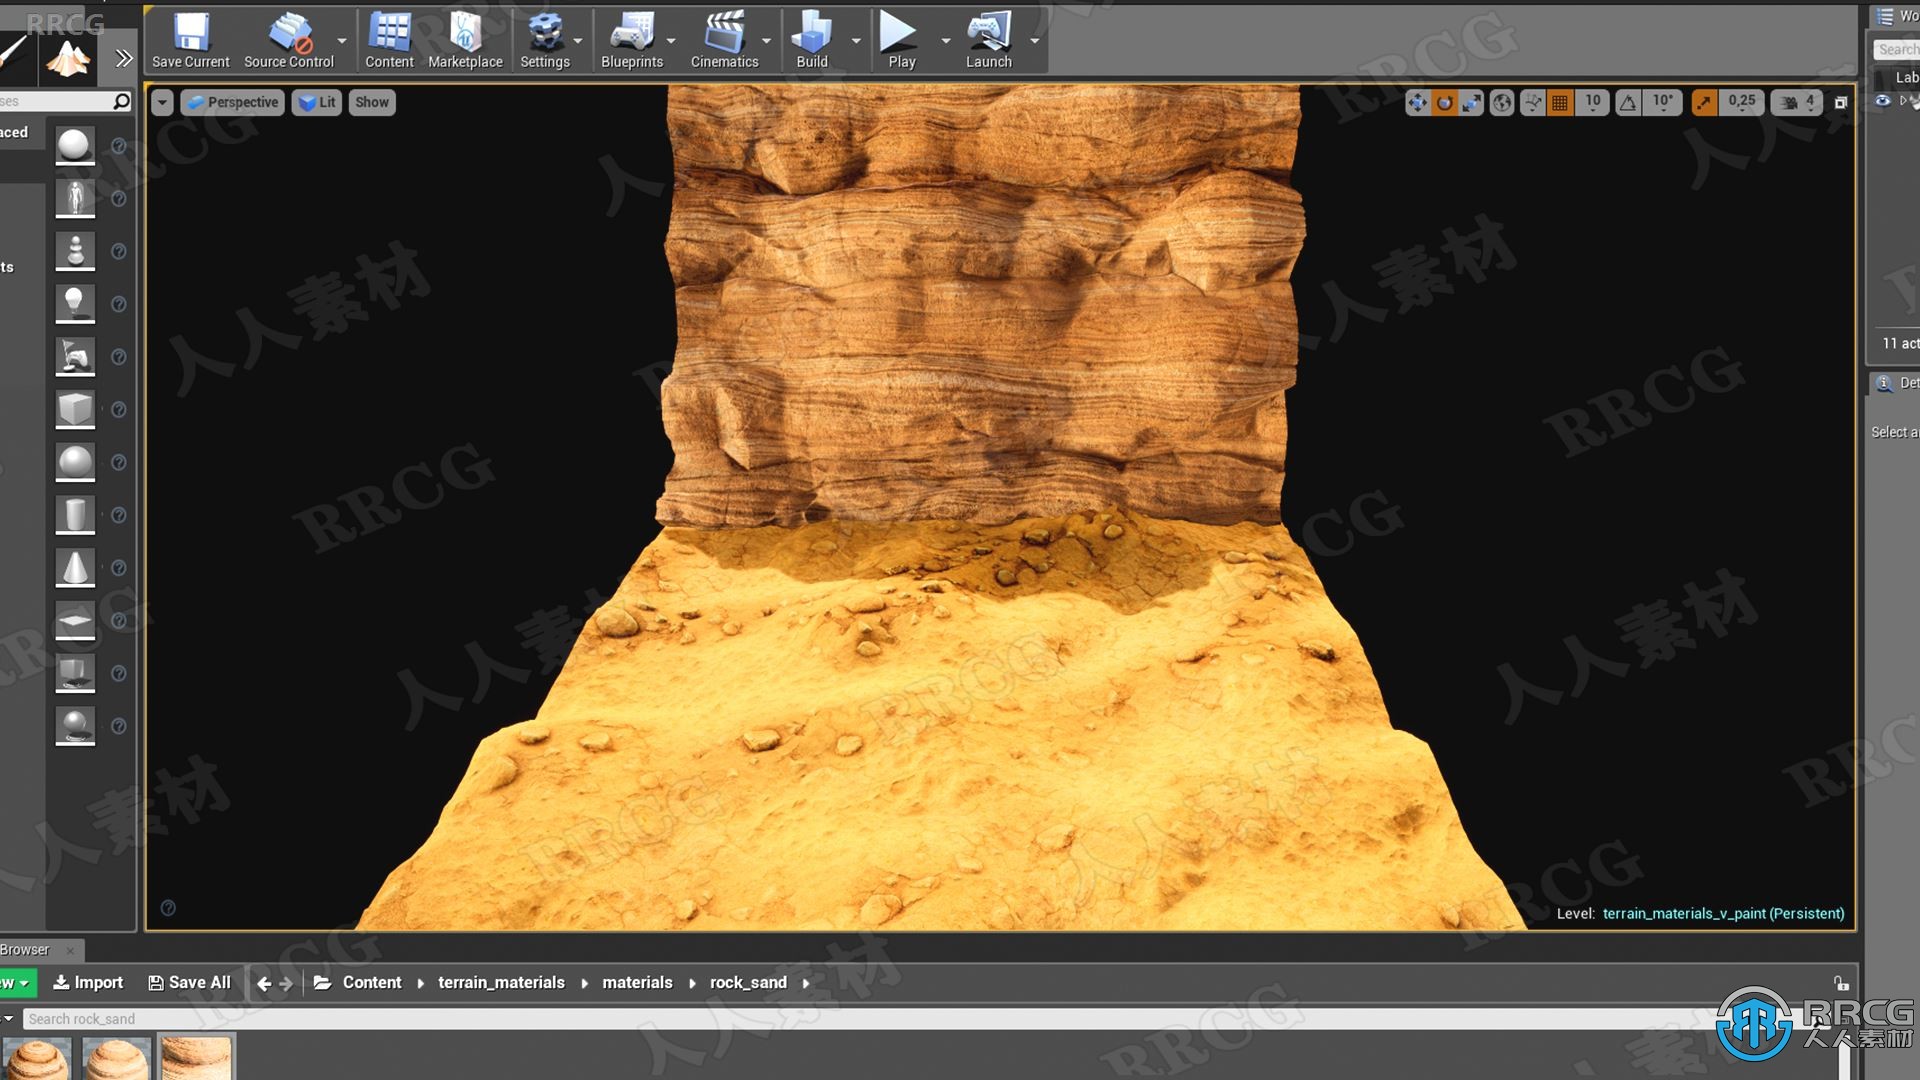Toggle rotation snapping in viewport
Image resolution: width=1920 pixels, height=1080 pixels.
[x=1628, y=102]
